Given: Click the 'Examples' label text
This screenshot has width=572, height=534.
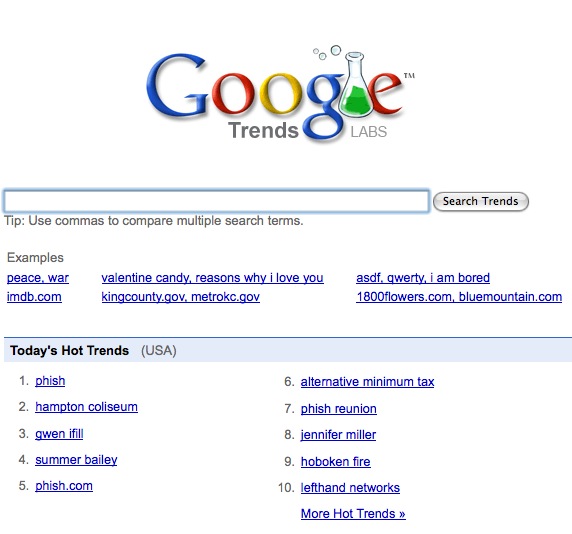Looking at the screenshot, I should click(35, 258).
